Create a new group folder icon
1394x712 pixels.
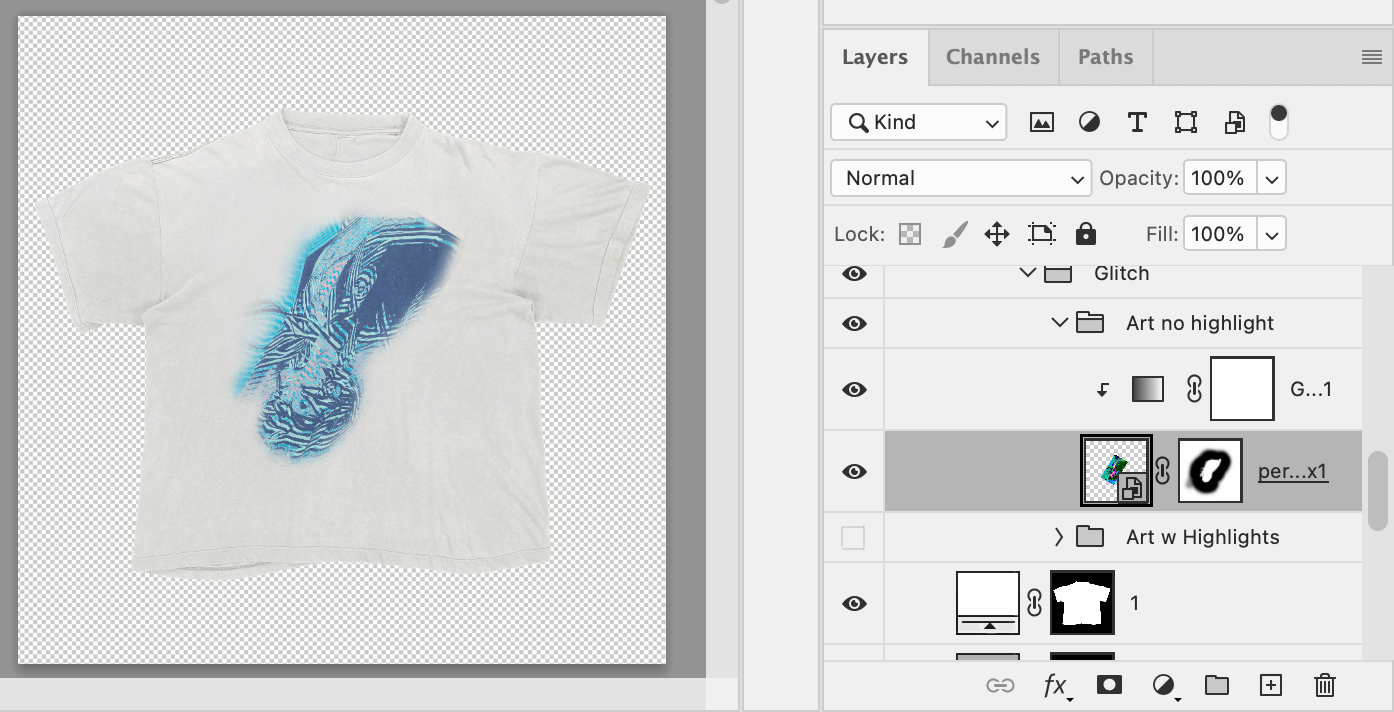[x=1216, y=685]
